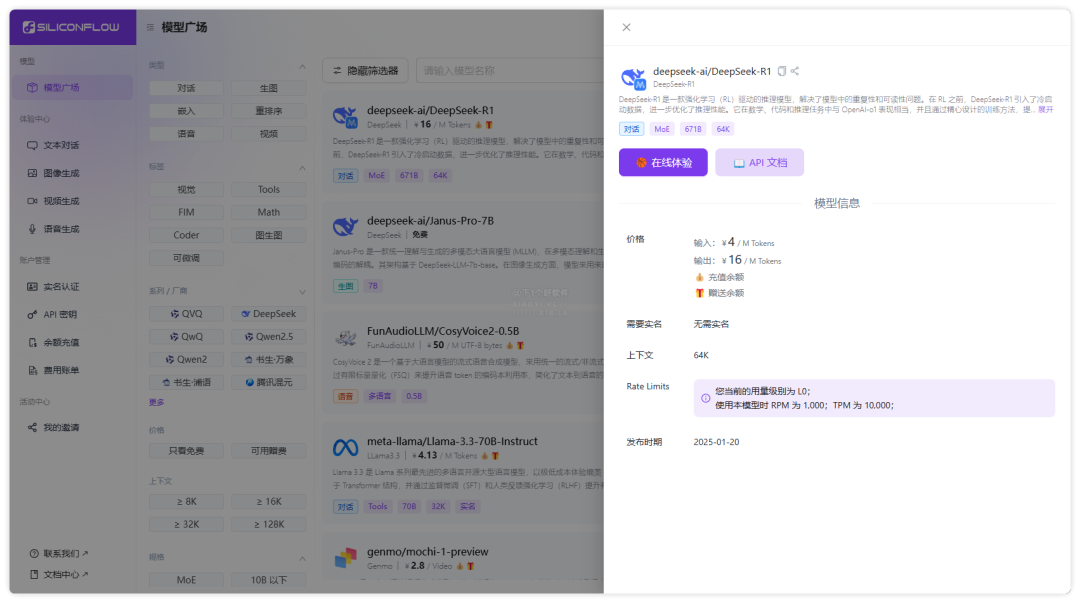Viewport: 1080px width, 603px height.
Task: Expand the description with 展开
Action: coord(1046,110)
